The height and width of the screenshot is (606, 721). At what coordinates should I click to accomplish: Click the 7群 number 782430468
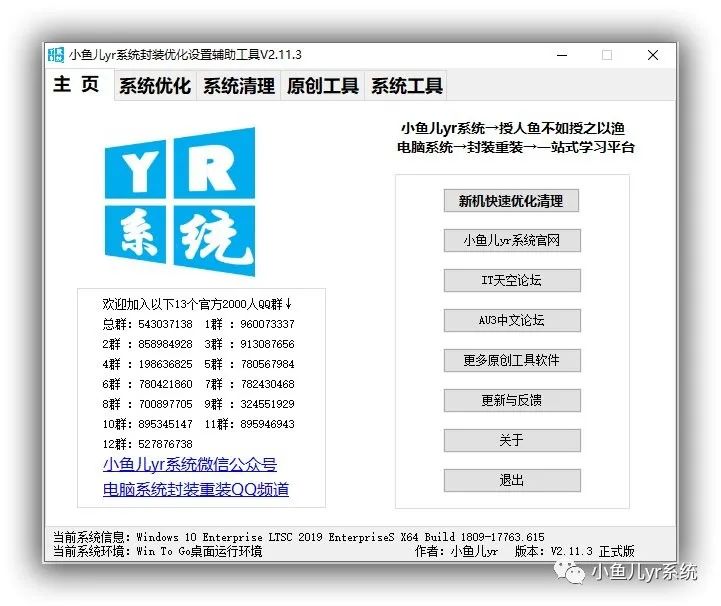point(267,384)
